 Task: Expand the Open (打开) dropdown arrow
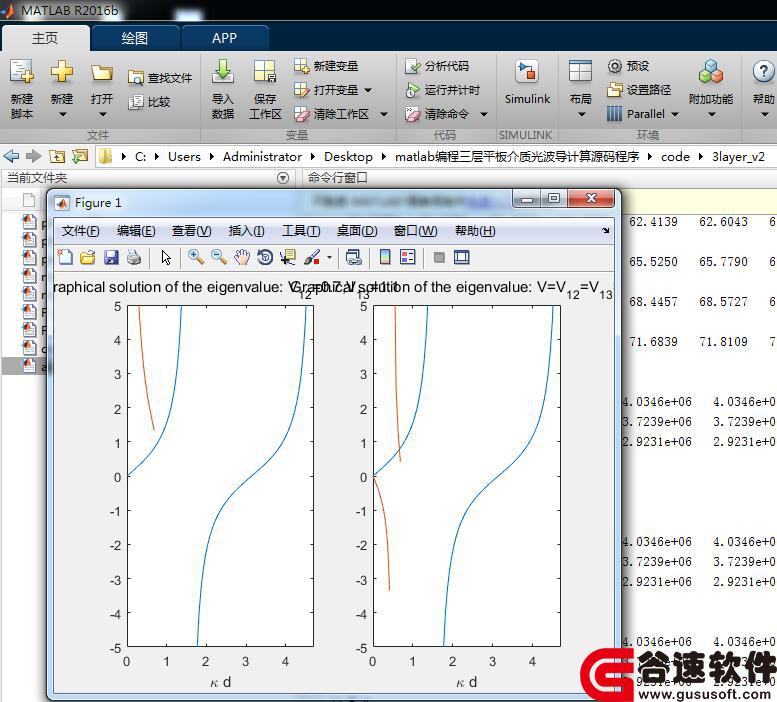[103, 114]
